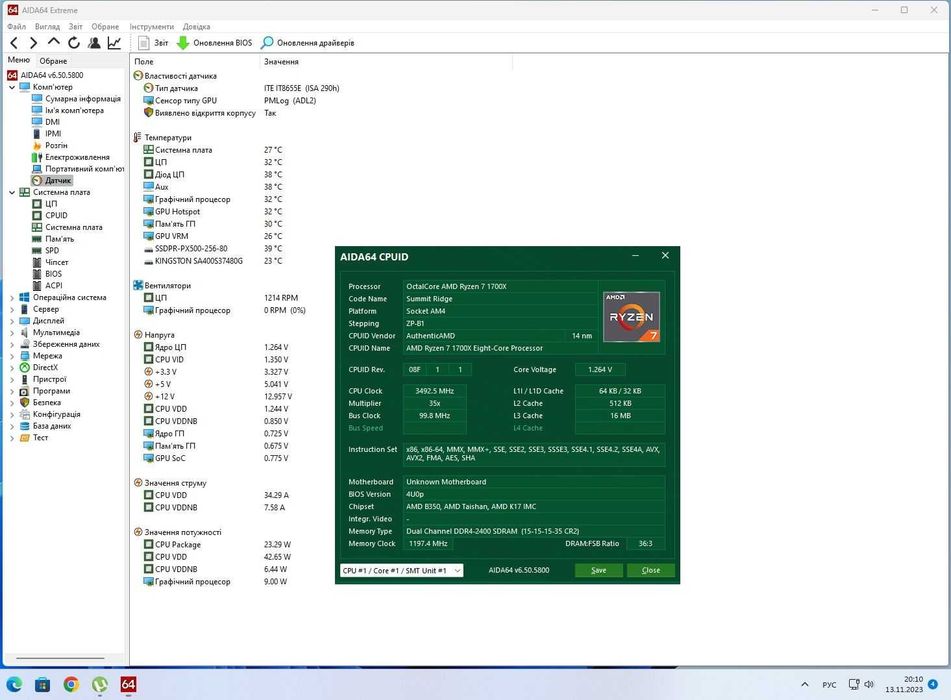Switch to the Обране sidebar tab

coord(53,61)
